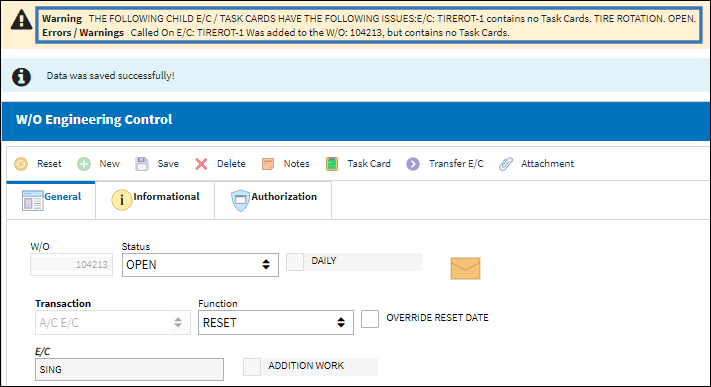
Task: Open the Status dropdown showing OPEN
Action: [x=200, y=265]
